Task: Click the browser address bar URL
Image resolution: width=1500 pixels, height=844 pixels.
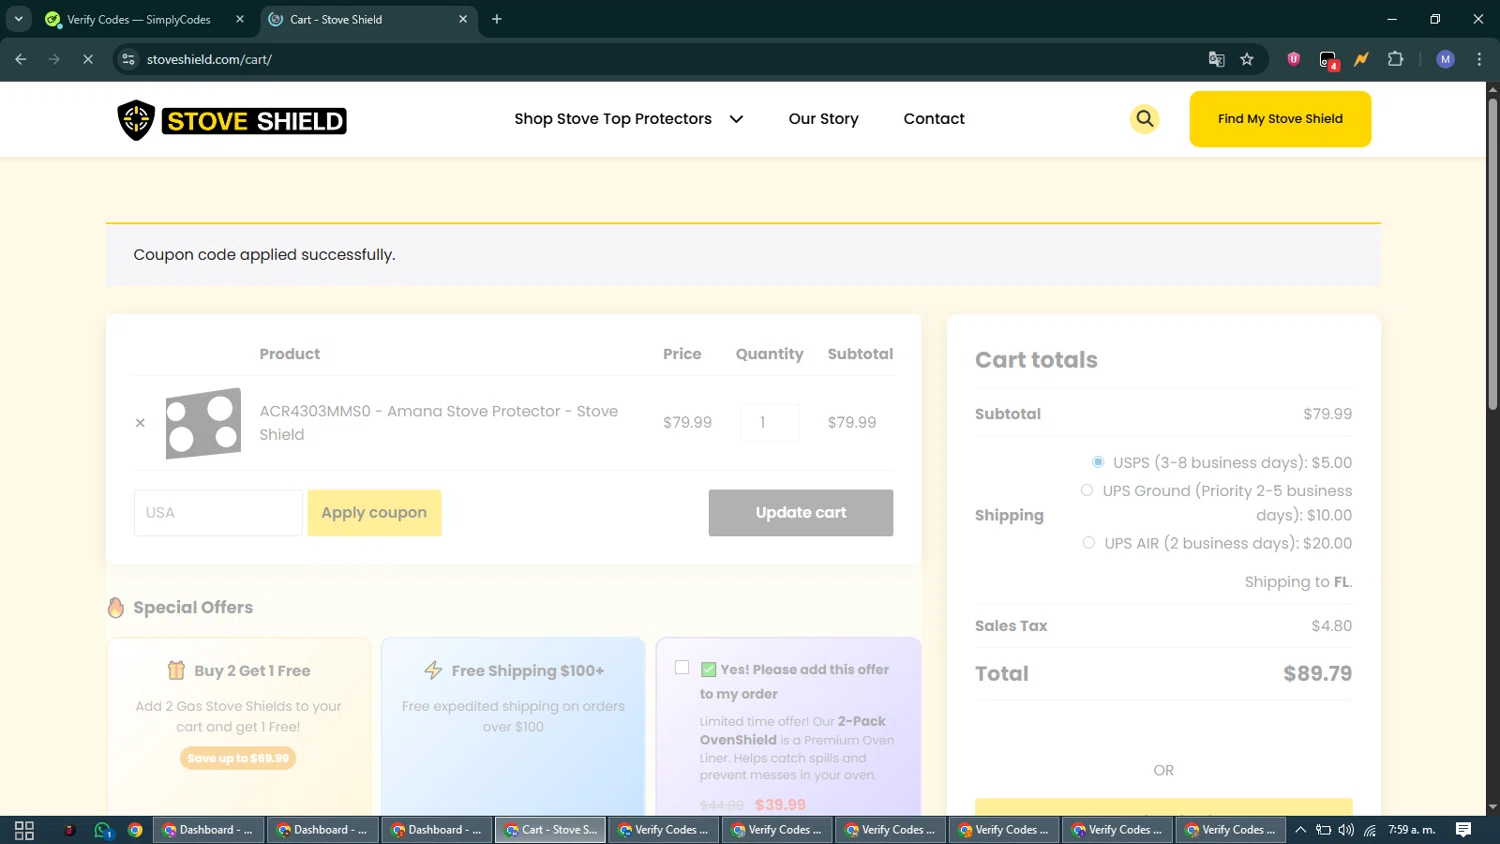Action: [x=209, y=59]
